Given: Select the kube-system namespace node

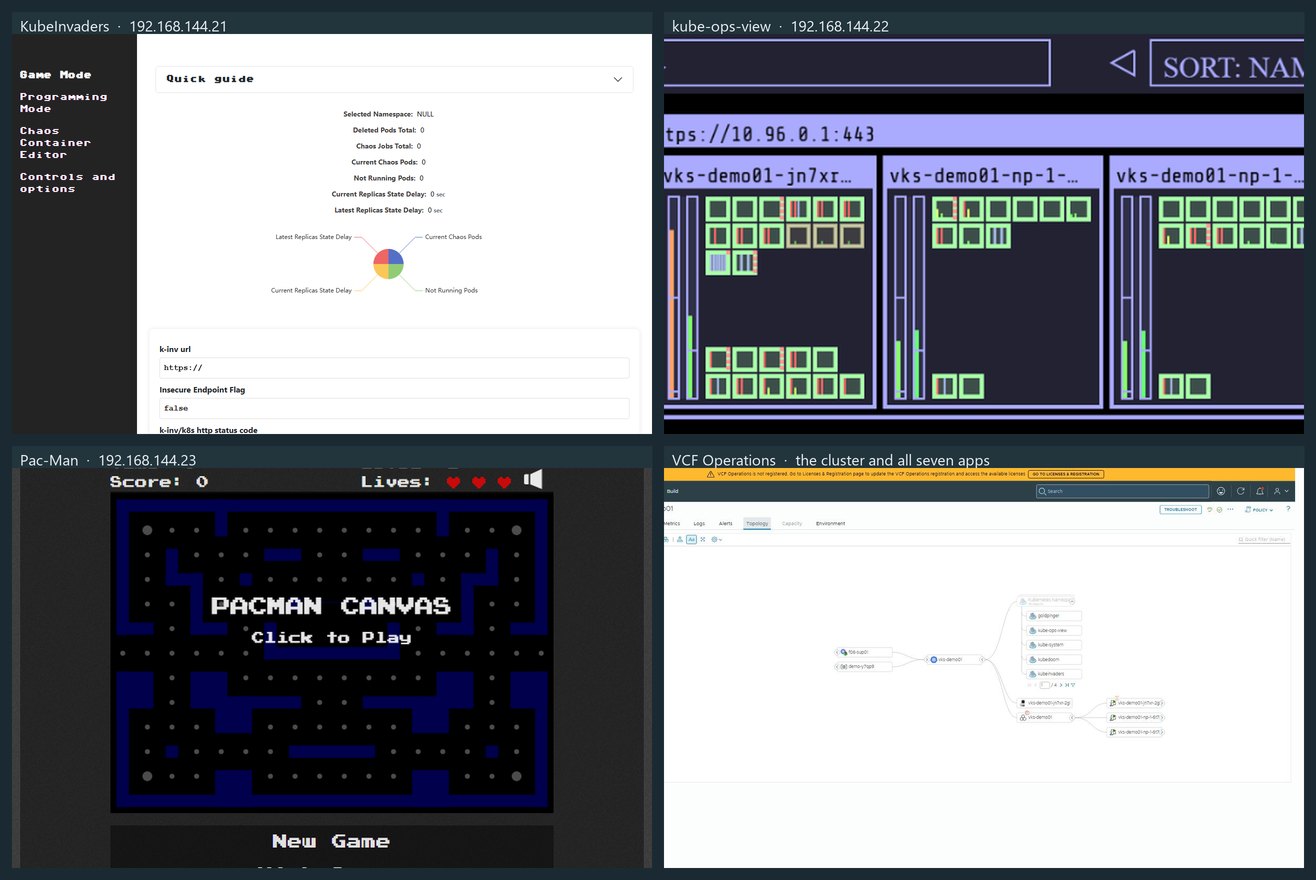Looking at the screenshot, I should [1054, 645].
